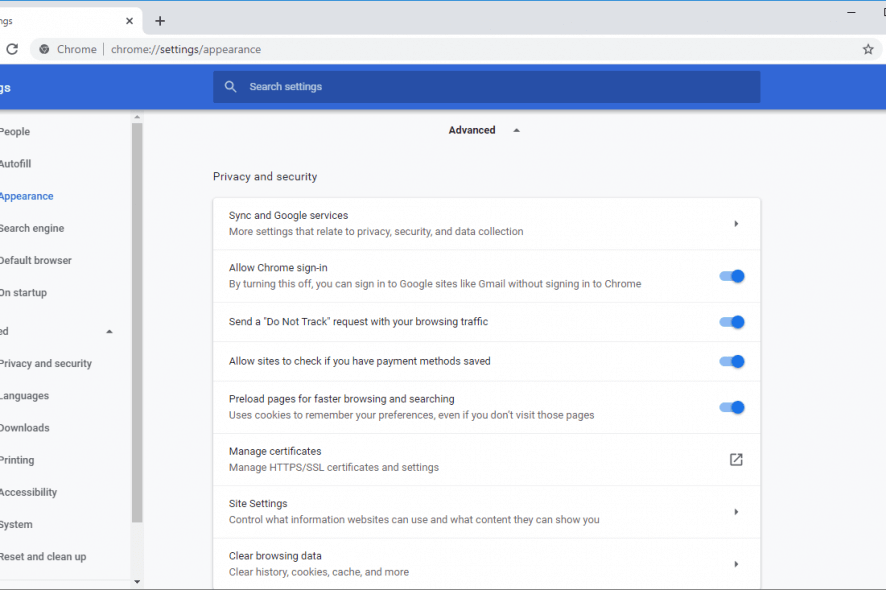Go to Autofill settings section
886x590 pixels.
point(15,164)
